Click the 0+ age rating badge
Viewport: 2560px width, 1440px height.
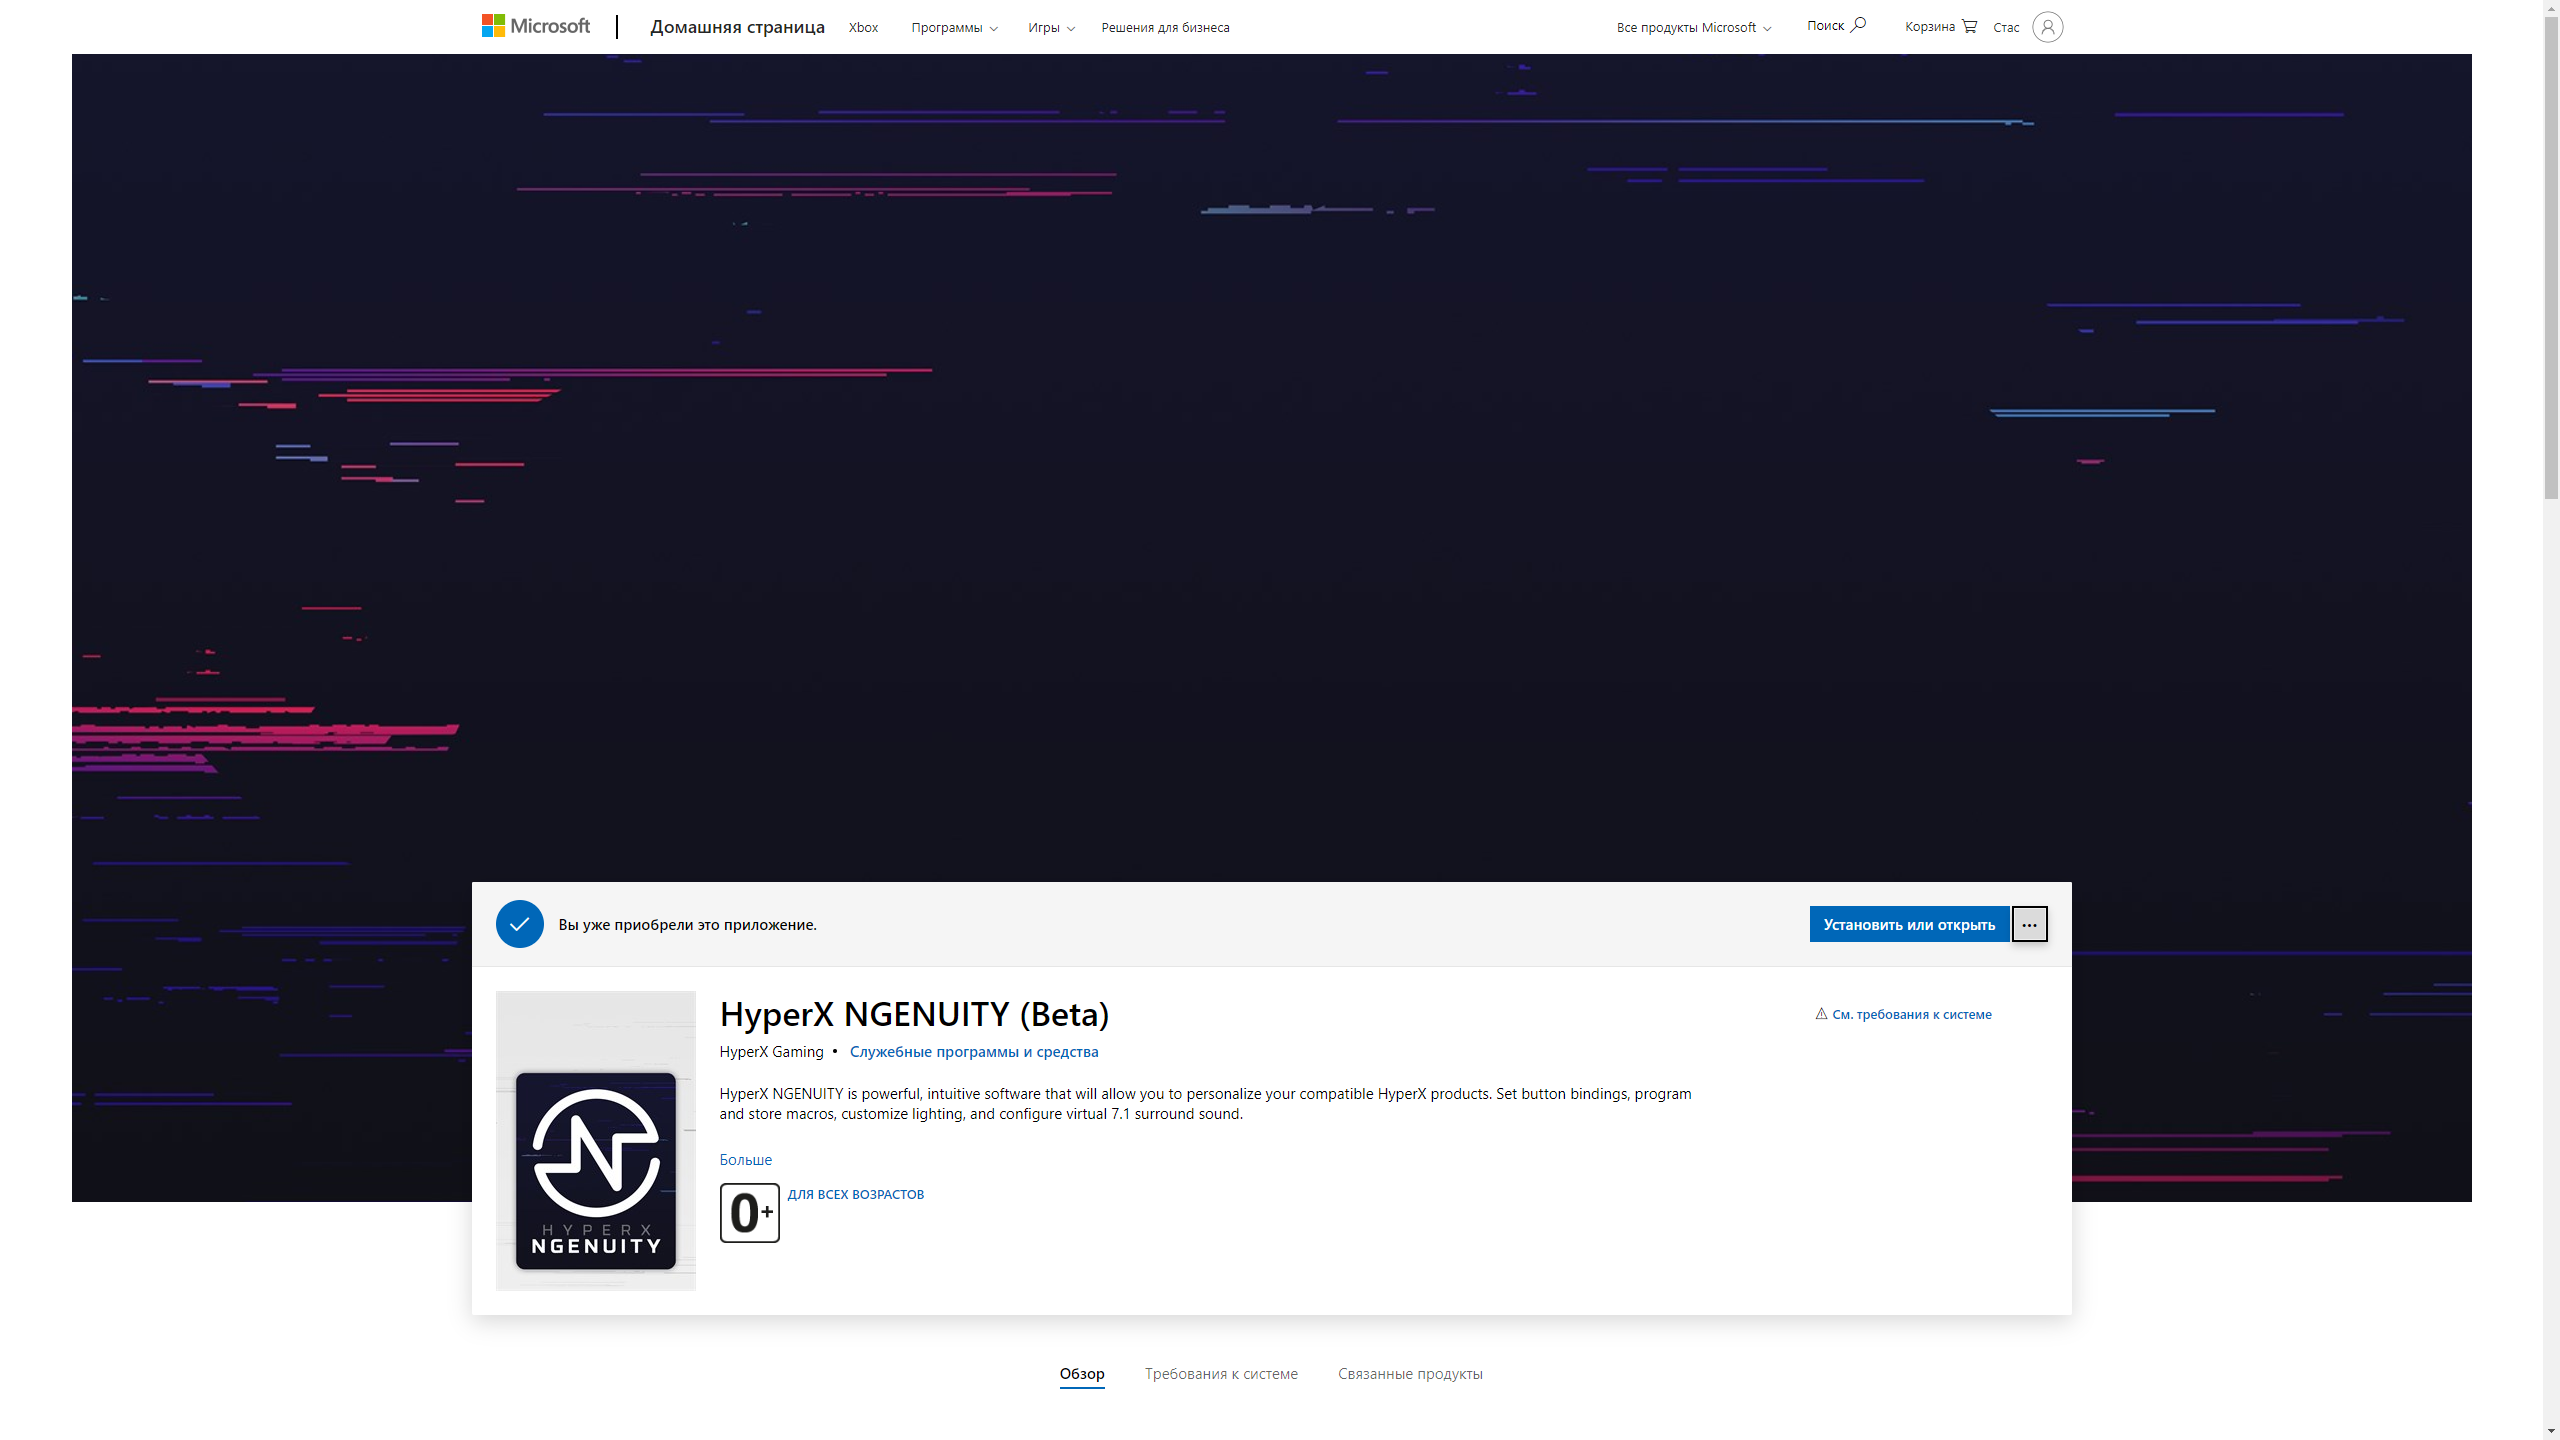(x=750, y=1212)
